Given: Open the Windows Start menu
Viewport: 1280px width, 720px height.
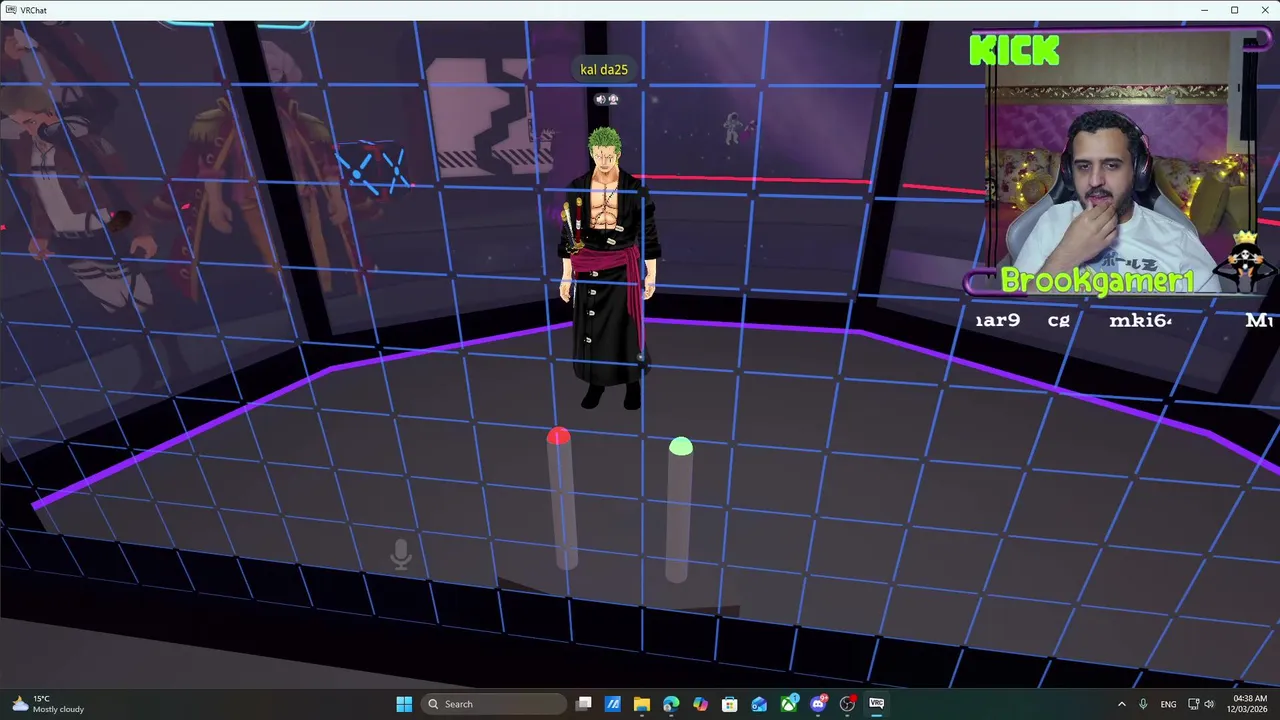Looking at the screenshot, I should point(404,704).
